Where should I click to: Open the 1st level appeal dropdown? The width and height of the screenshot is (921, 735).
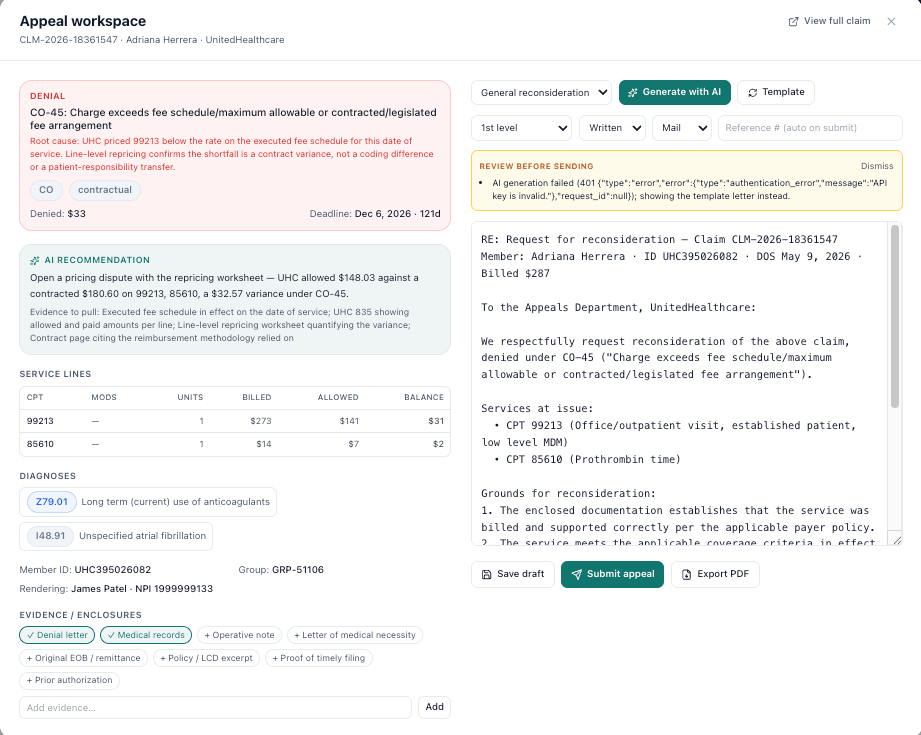(x=521, y=128)
